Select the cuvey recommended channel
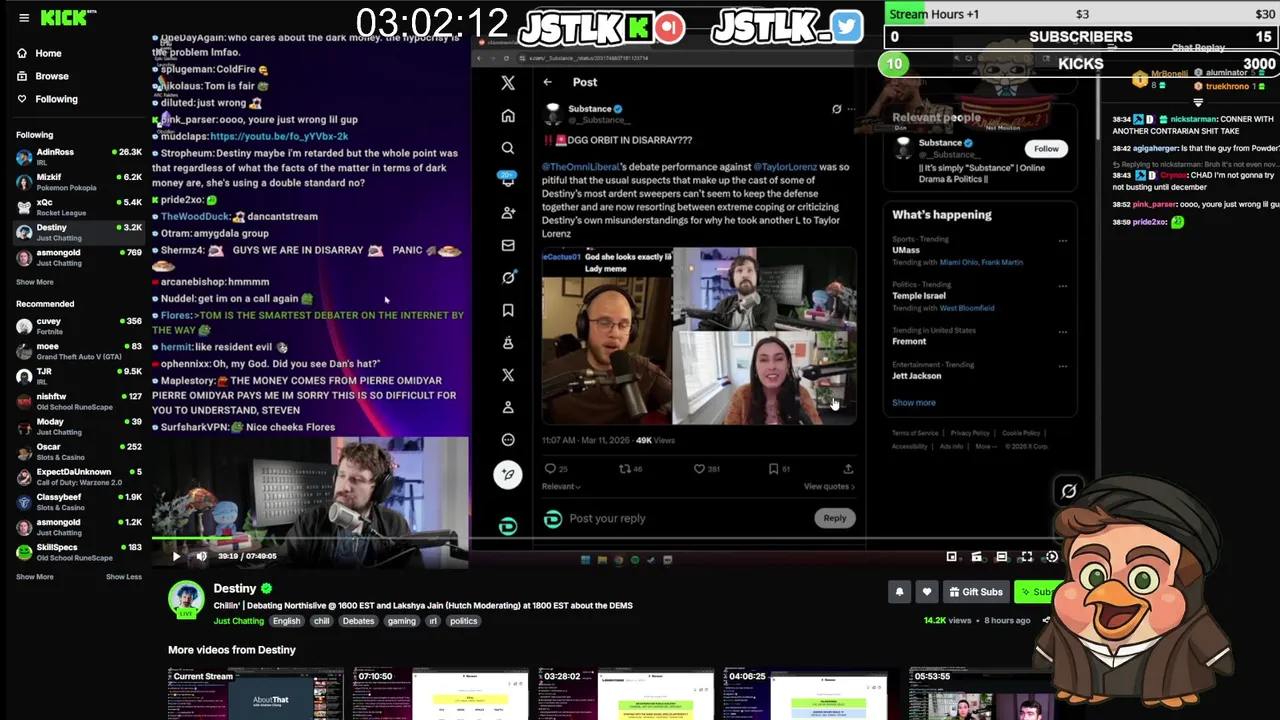This screenshot has width=1280, height=720. (78, 327)
